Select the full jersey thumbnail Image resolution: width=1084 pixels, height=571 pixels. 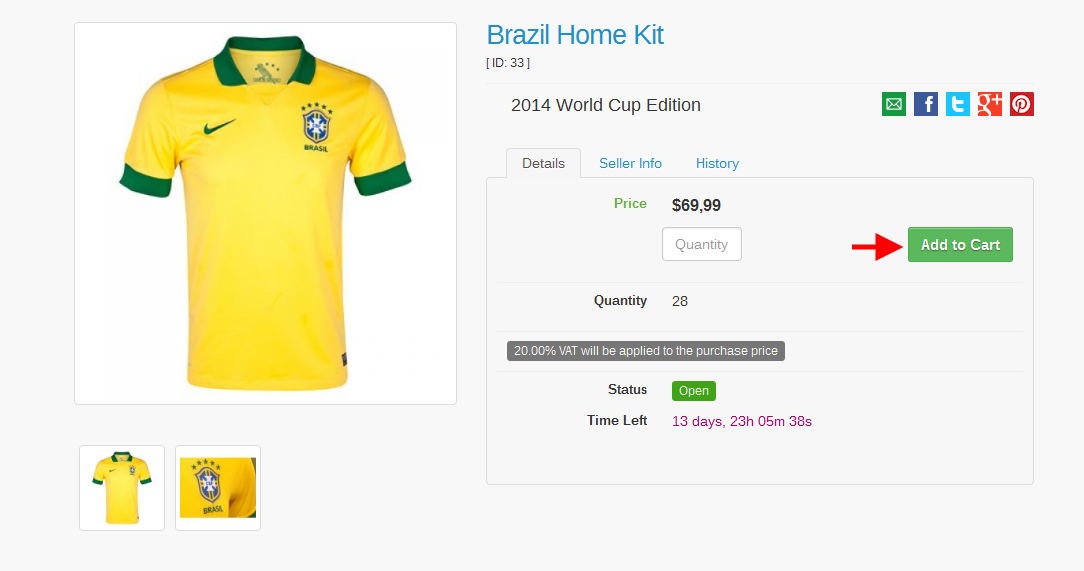click(x=122, y=488)
